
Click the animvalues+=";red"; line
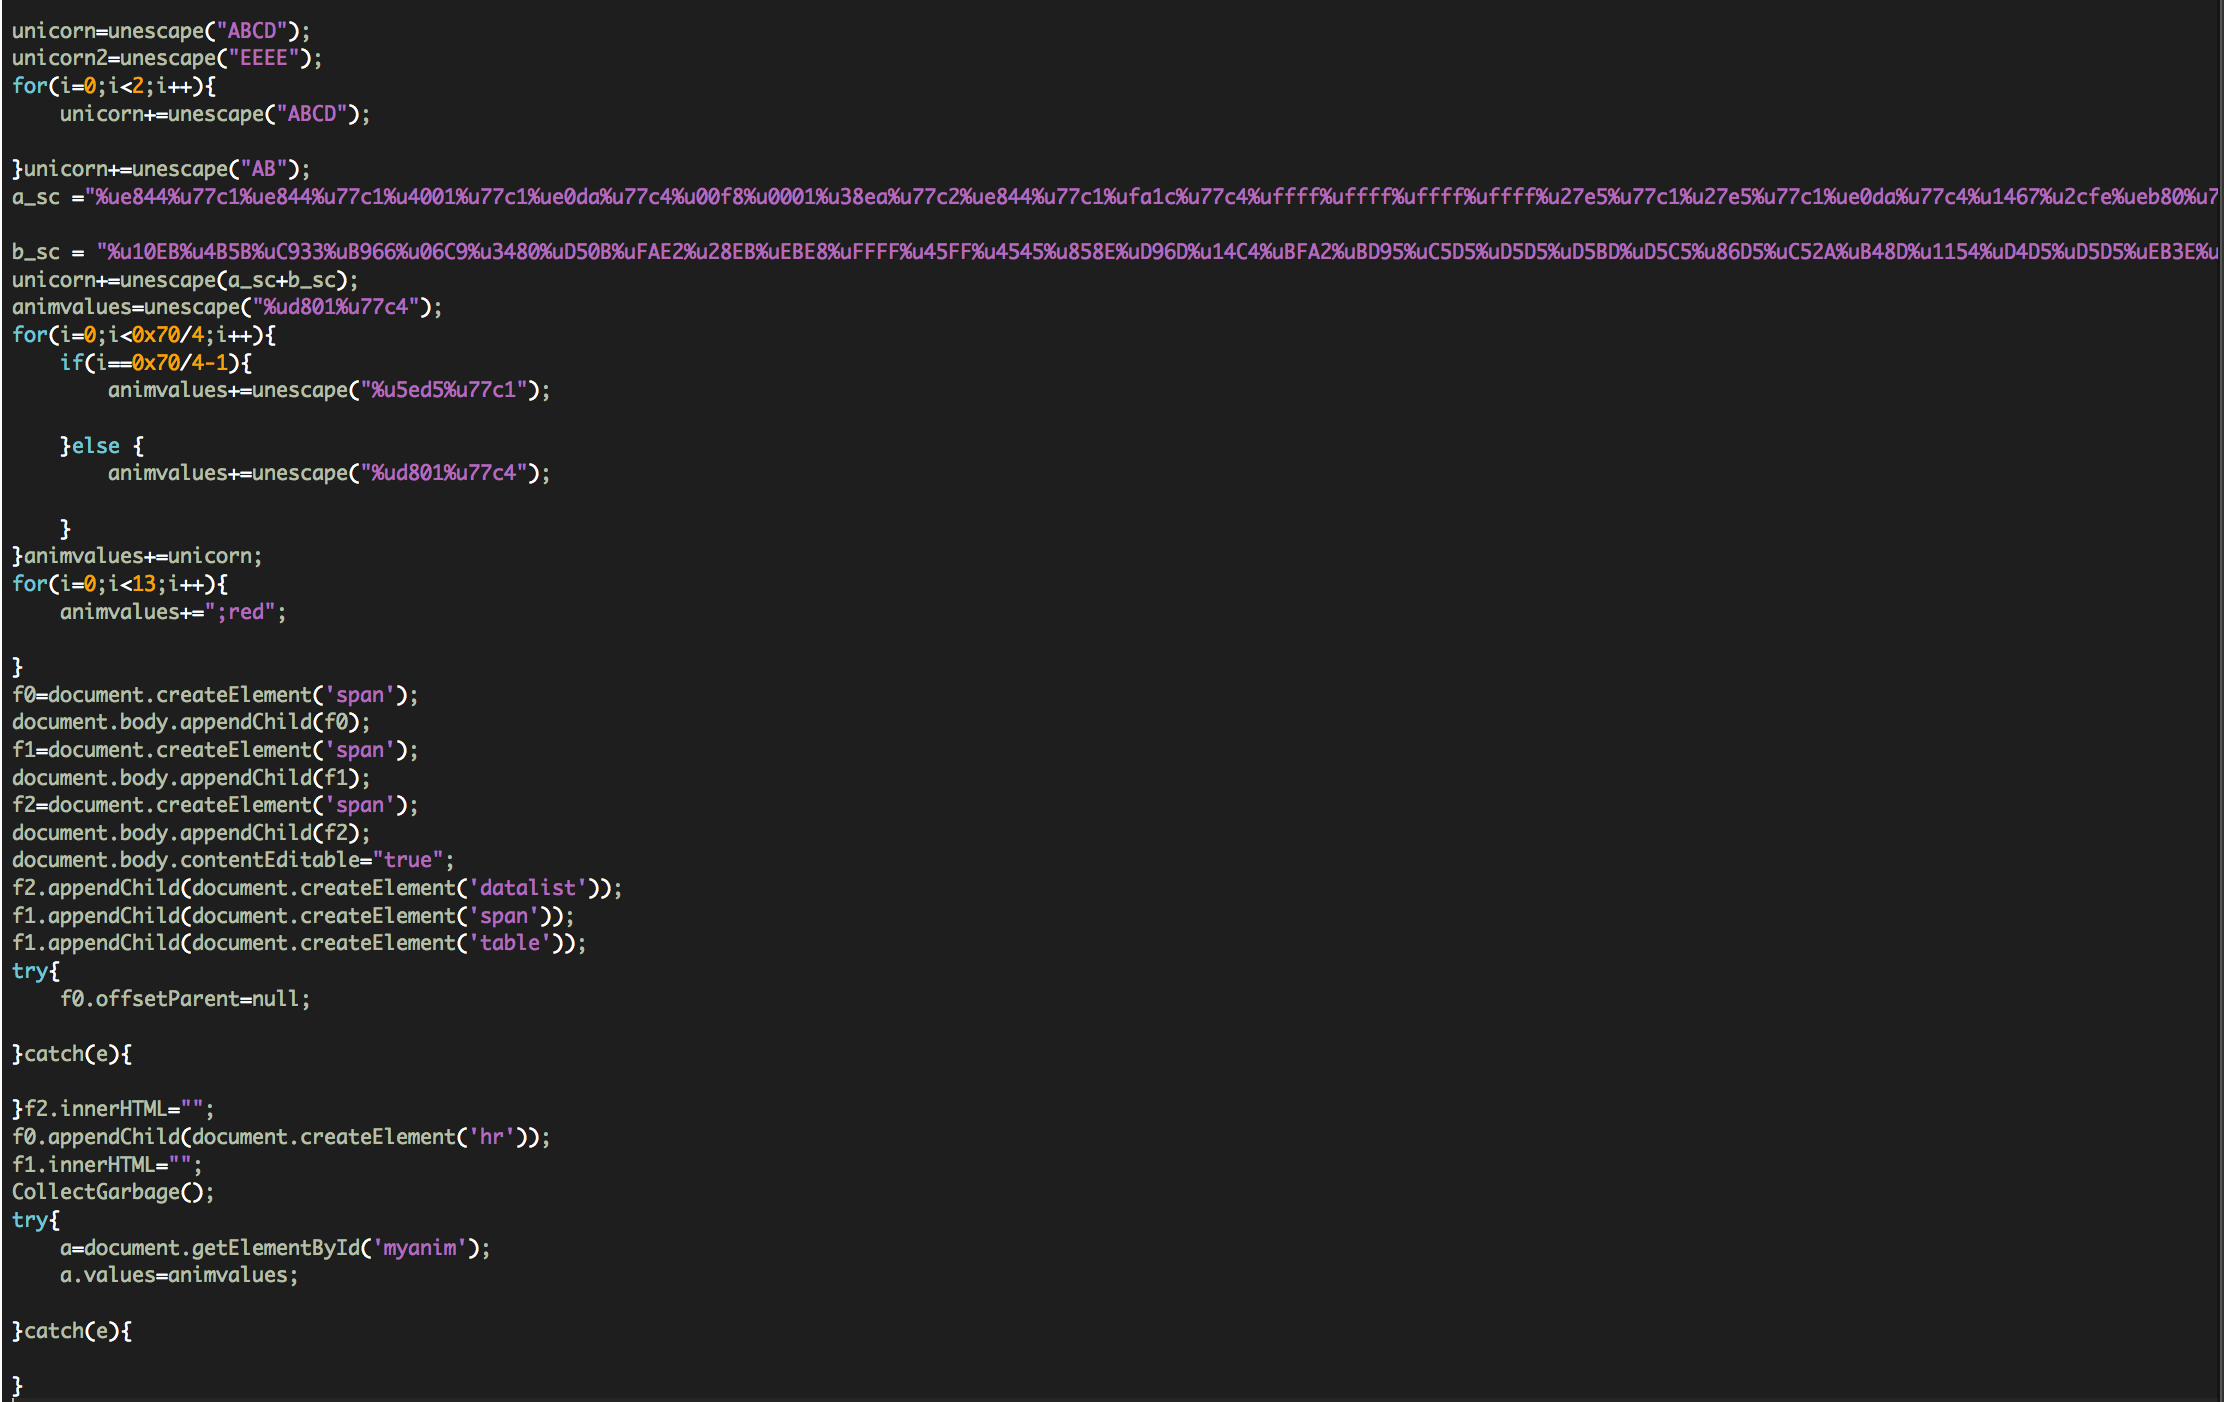173,612
